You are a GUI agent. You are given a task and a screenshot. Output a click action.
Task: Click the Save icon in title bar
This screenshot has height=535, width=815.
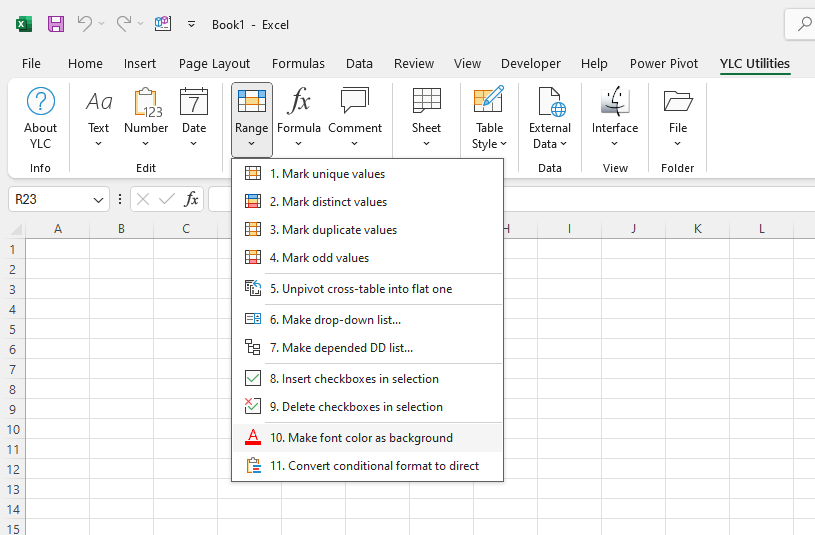pos(56,24)
